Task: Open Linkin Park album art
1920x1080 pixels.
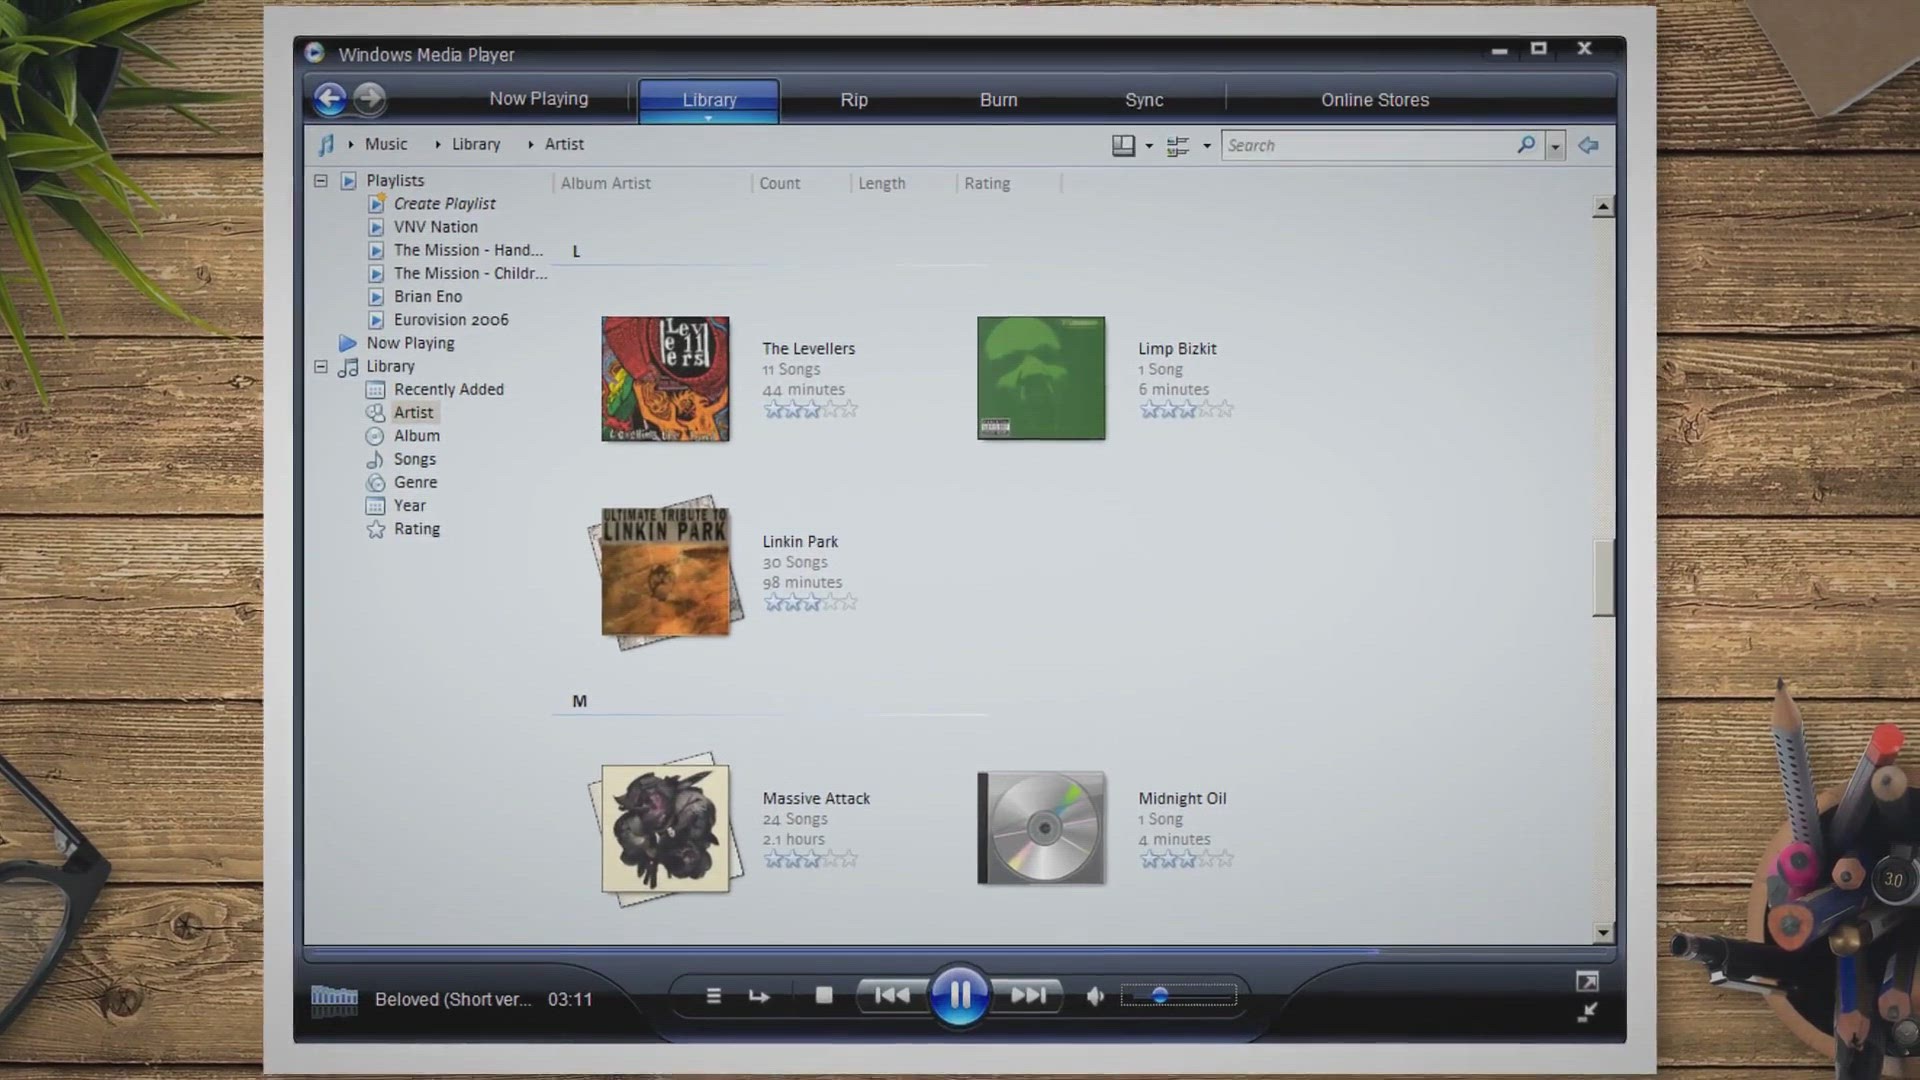Action: 665,572
